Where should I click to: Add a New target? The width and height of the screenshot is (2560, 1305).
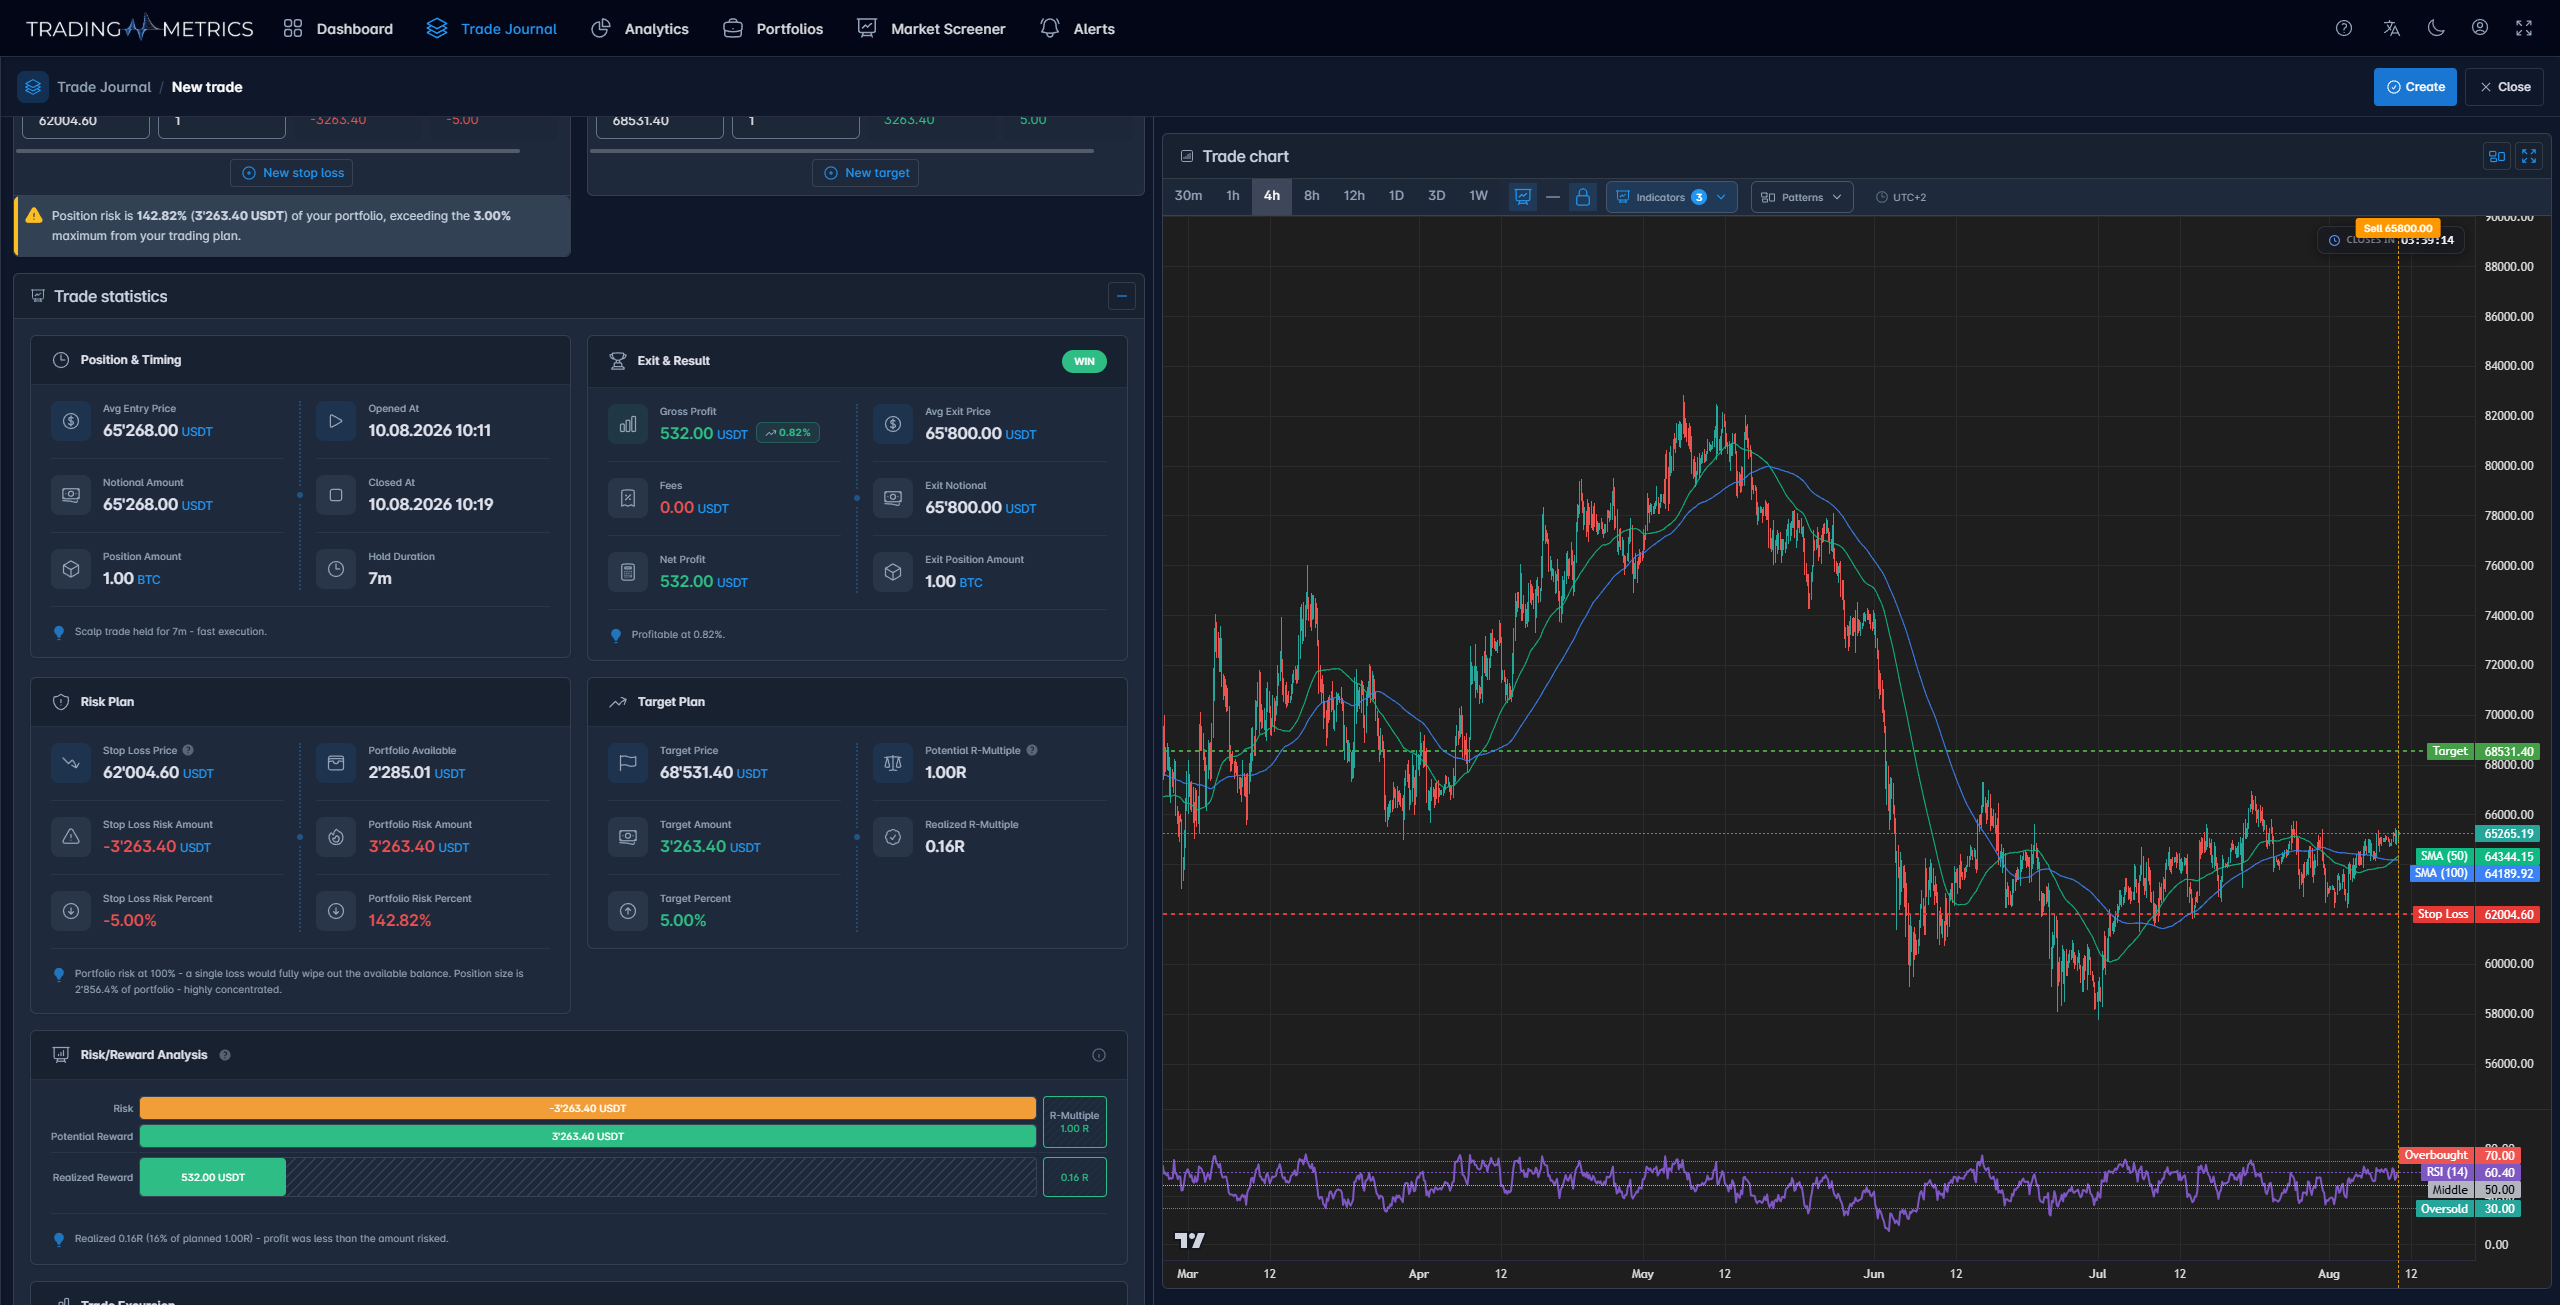tap(866, 173)
